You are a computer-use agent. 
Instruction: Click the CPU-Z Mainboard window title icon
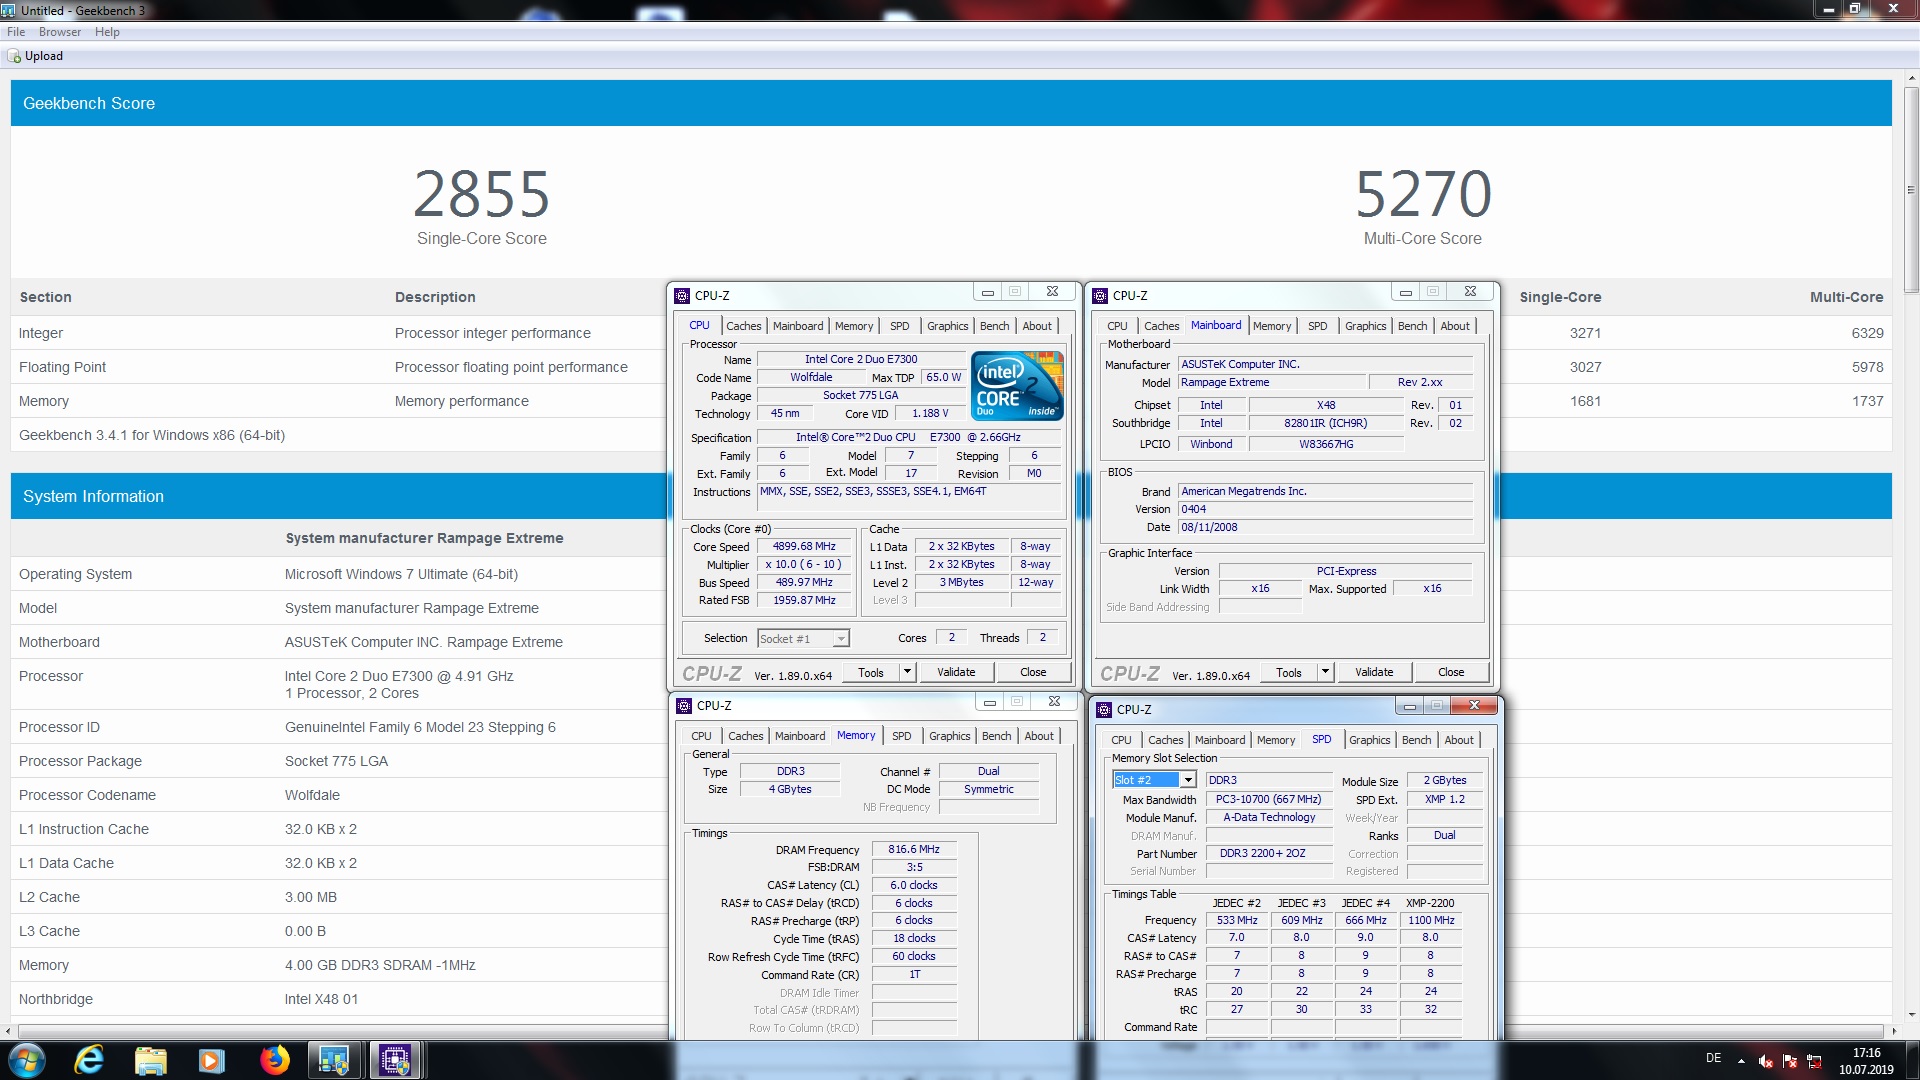point(1100,295)
